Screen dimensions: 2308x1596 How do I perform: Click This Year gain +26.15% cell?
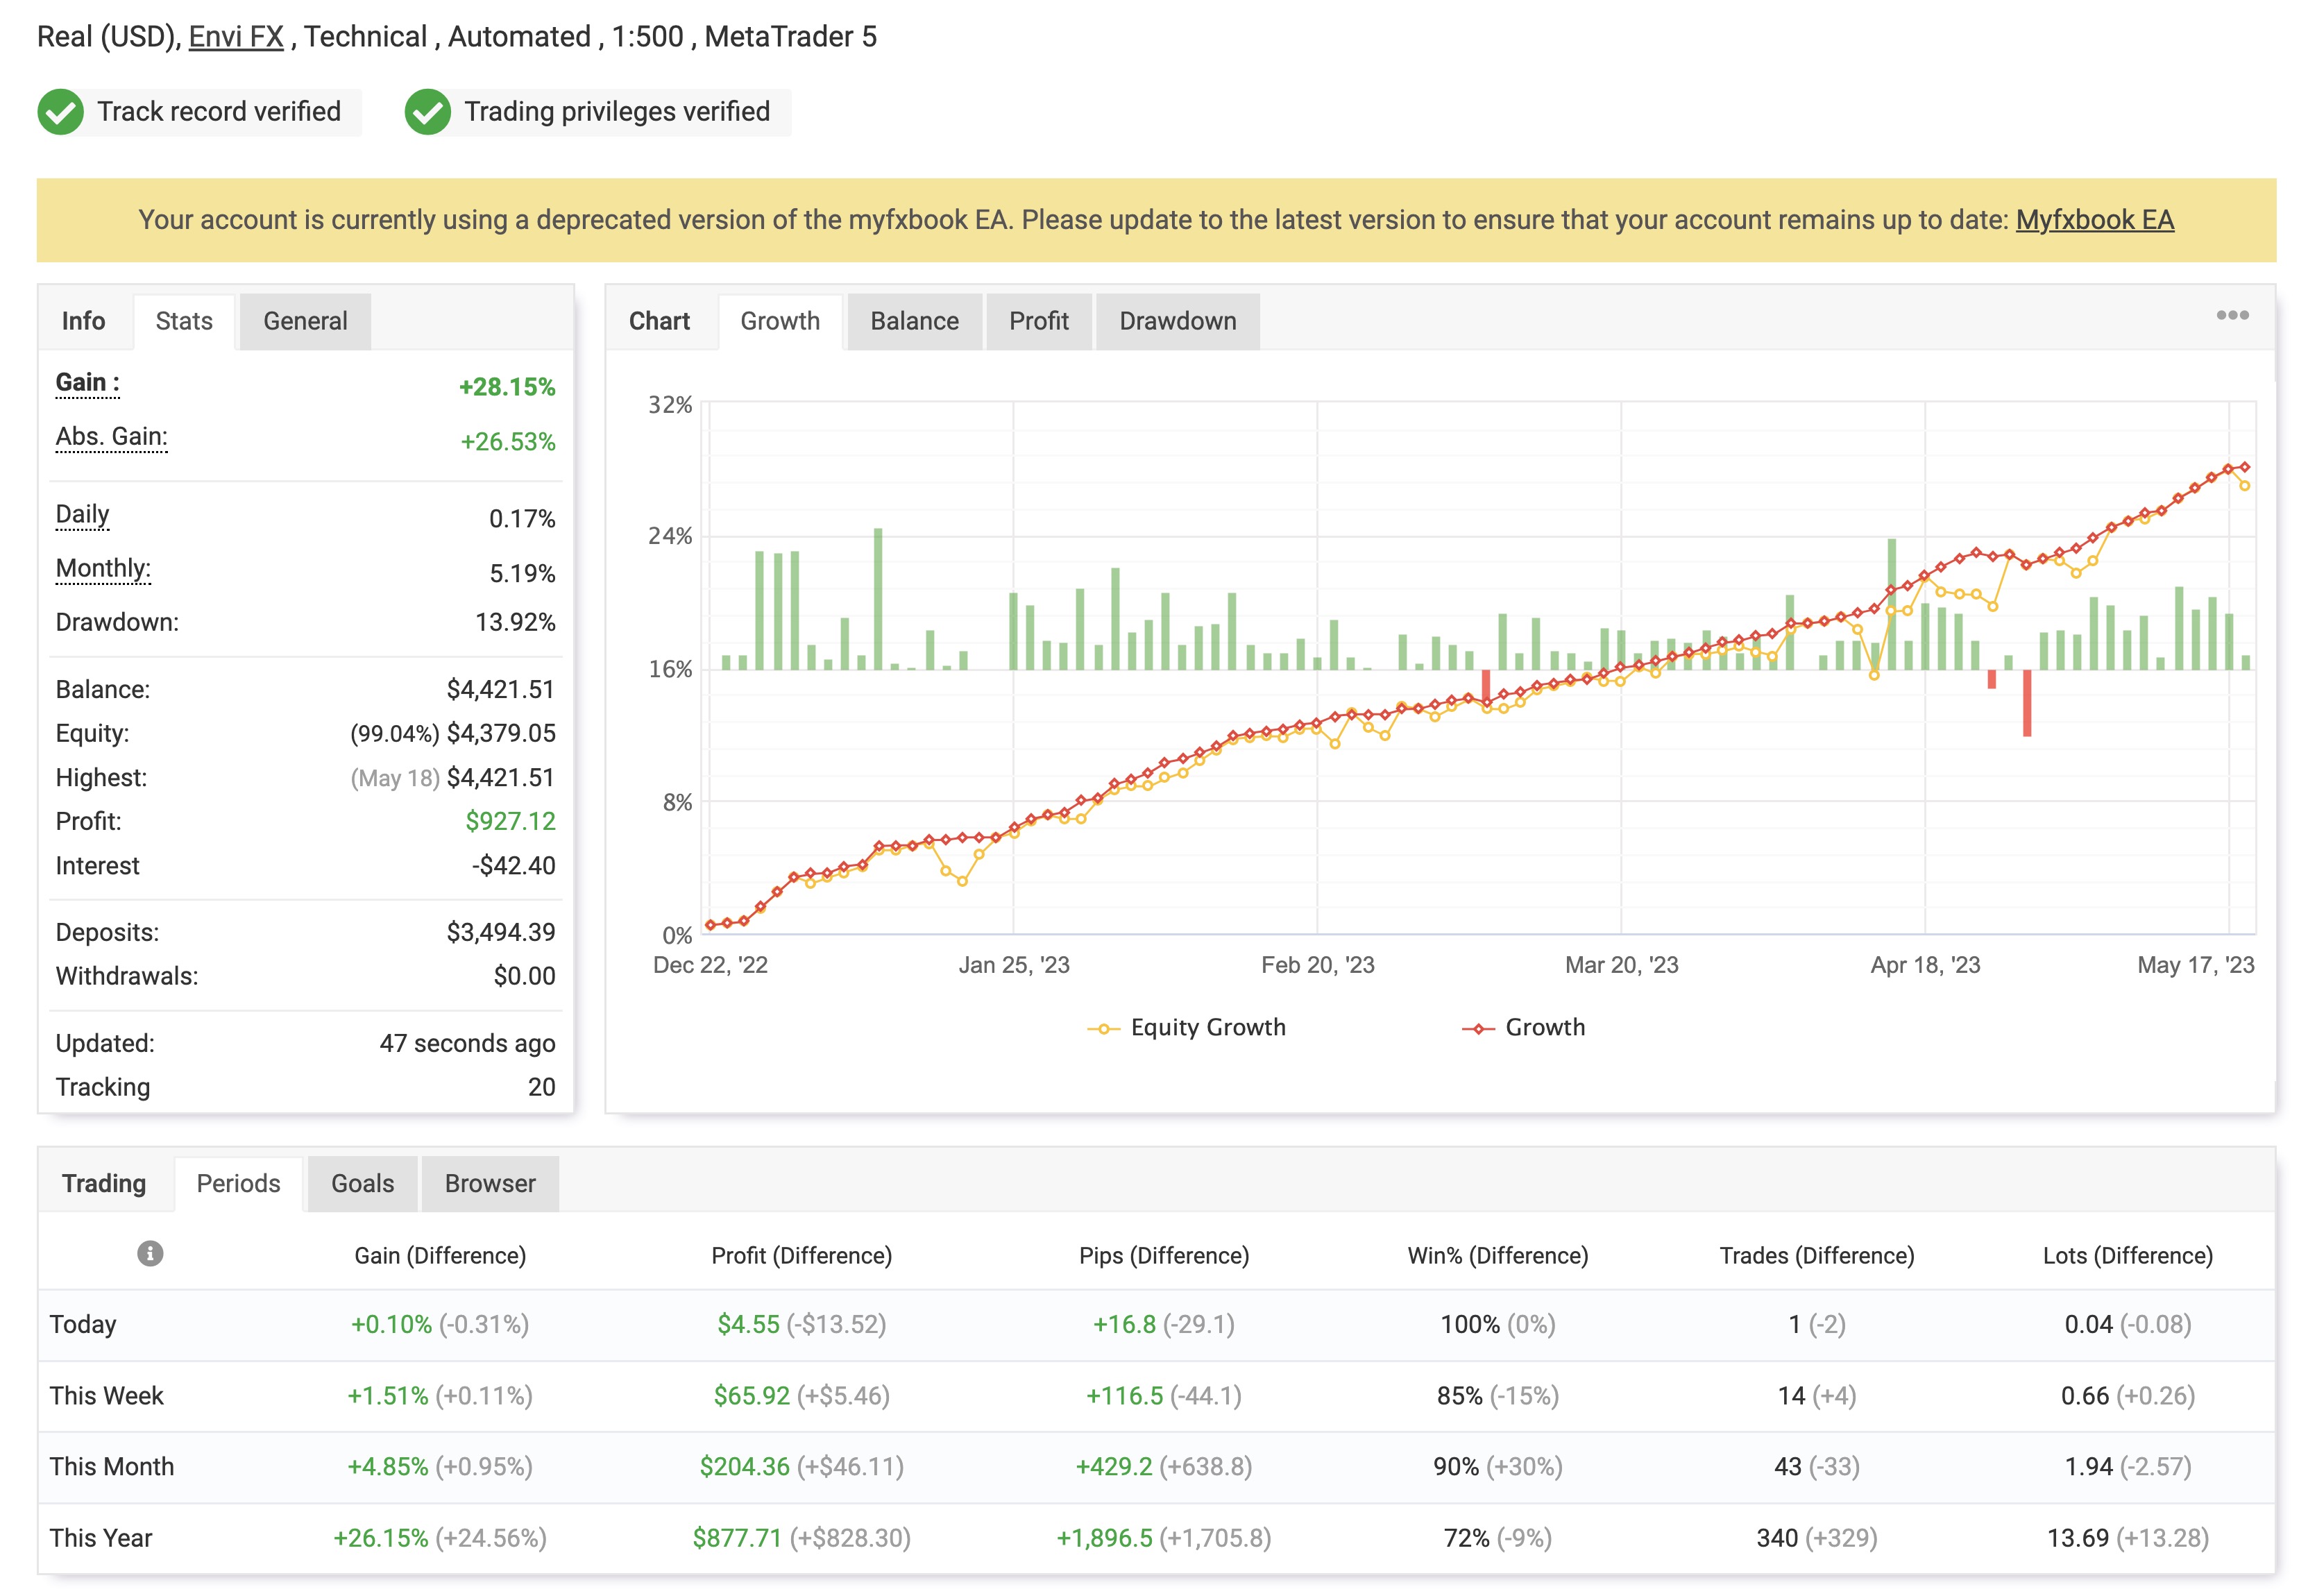pos(440,1538)
